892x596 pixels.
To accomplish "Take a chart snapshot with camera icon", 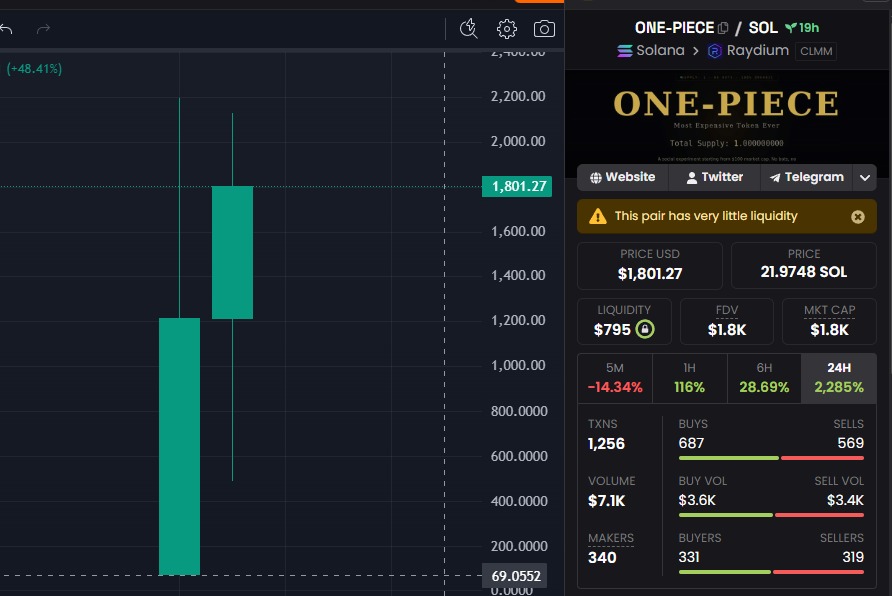I will (544, 28).
